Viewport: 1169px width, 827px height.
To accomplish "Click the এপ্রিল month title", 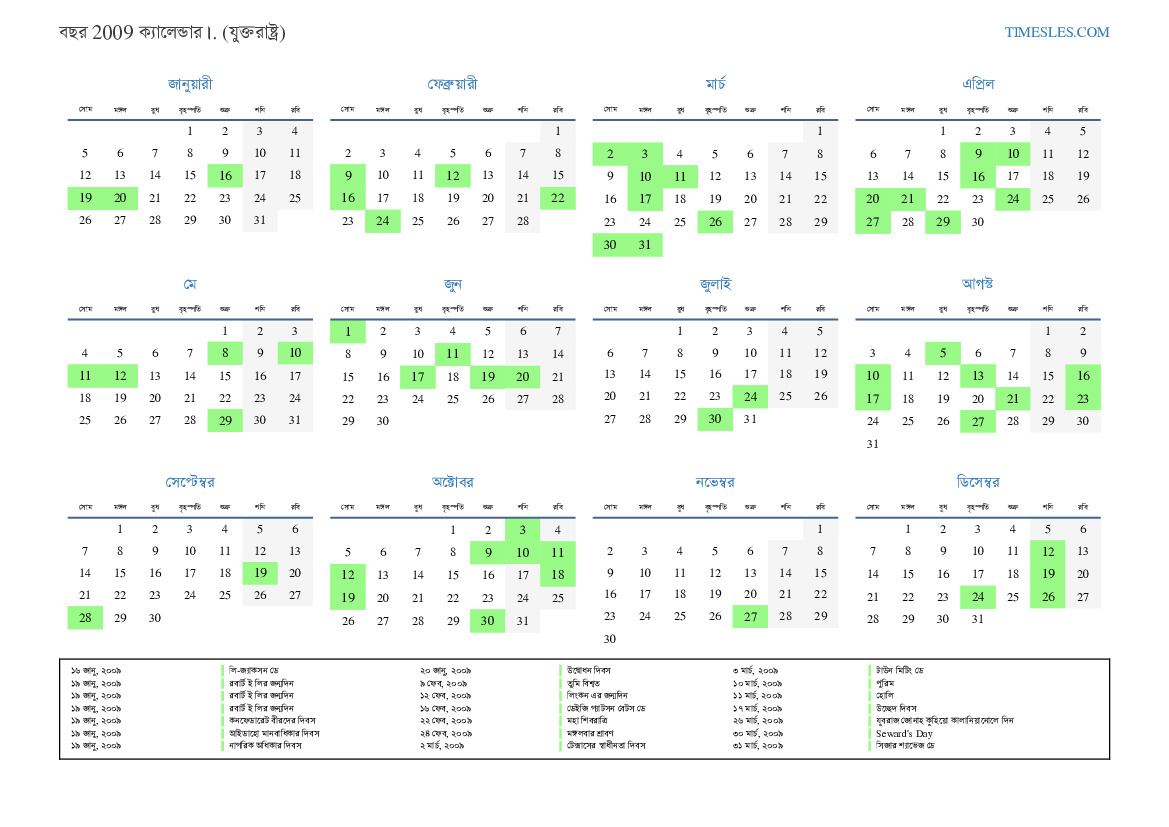I will point(977,84).
